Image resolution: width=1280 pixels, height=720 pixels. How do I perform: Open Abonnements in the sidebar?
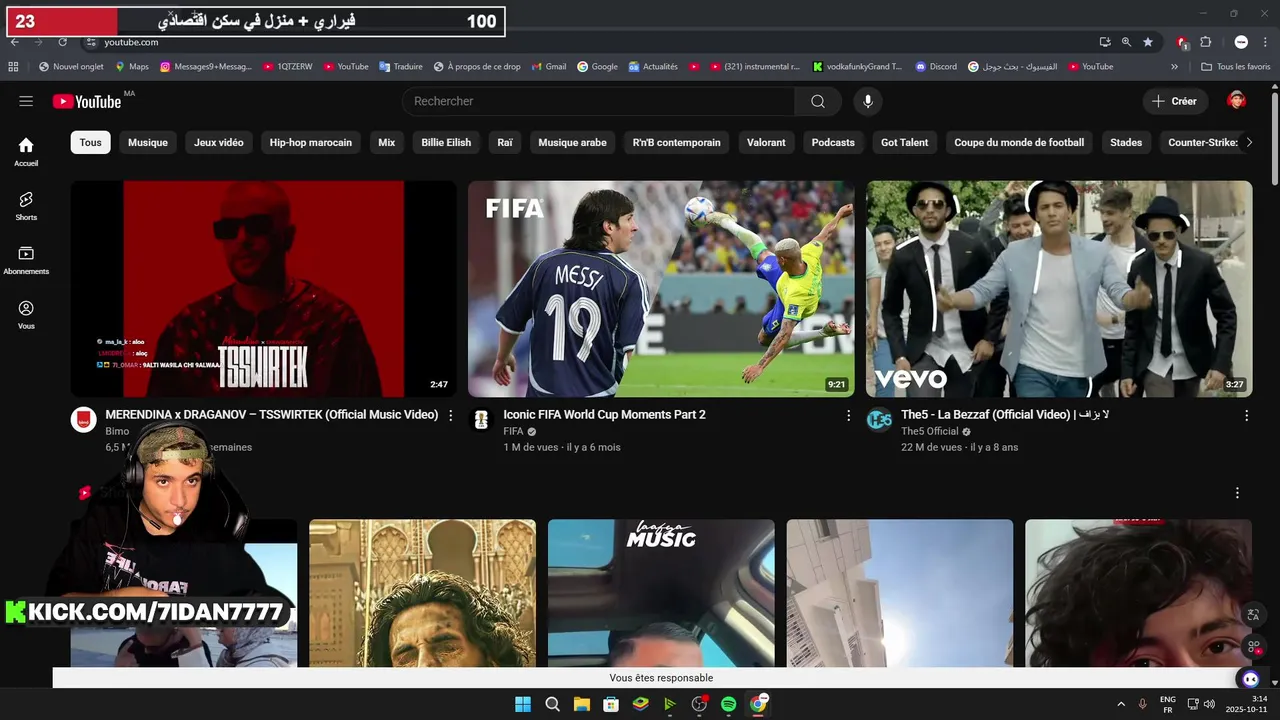pyautogui.click(x=26, y=260)
